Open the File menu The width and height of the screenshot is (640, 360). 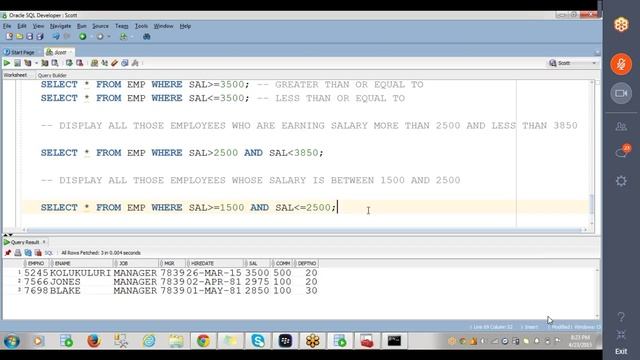tap(7, 26)
